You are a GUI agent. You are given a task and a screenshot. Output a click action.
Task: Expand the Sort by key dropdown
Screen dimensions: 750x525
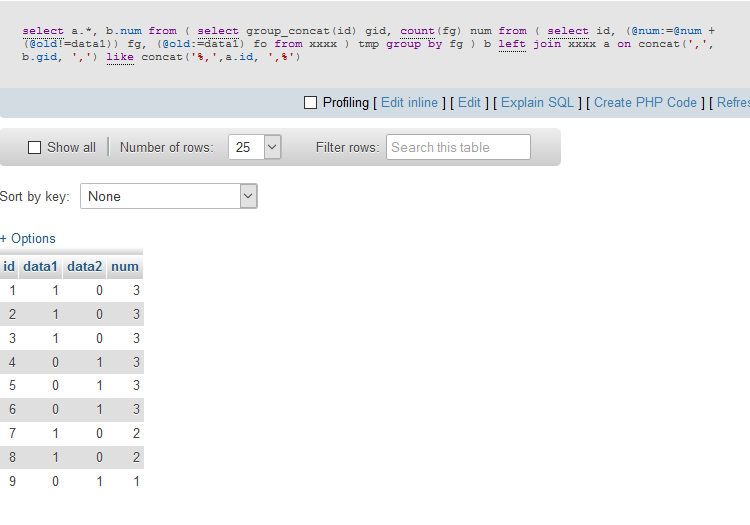pyautogui.click(x=168, y=197)
